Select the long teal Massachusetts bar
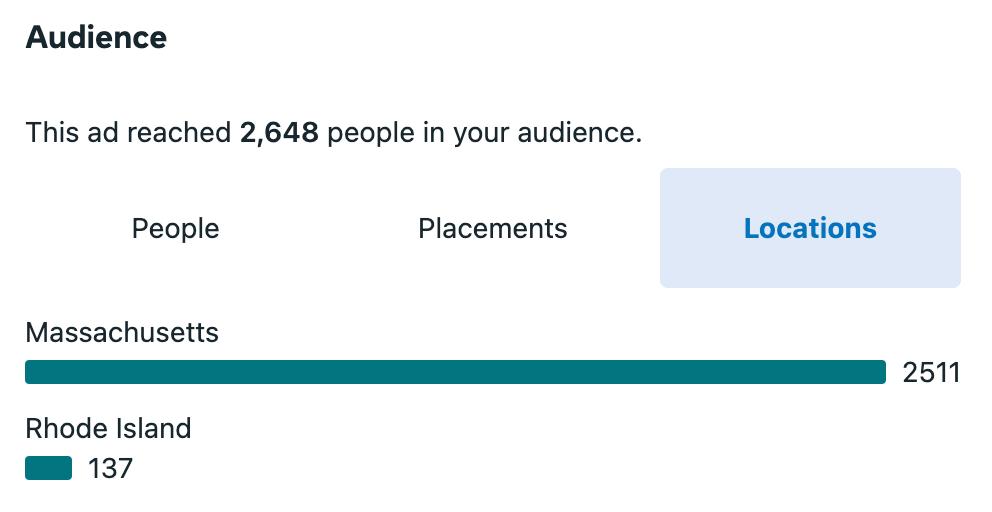992x512 pixels. coord(455,373)
